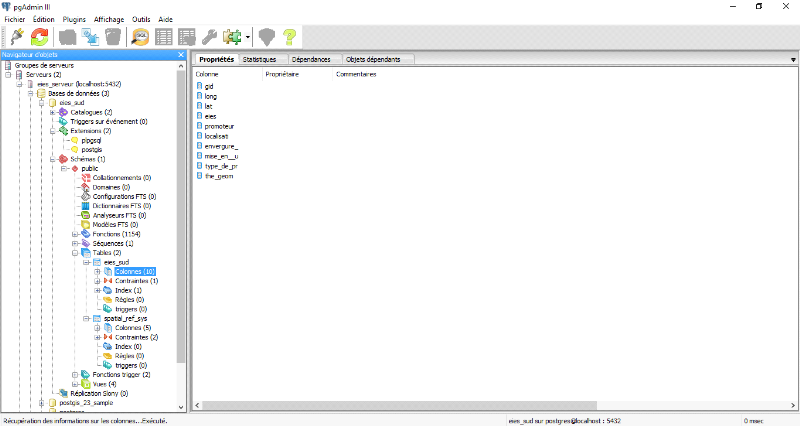View table data grid icon
The image size is (800, 426).
[164, 37]
